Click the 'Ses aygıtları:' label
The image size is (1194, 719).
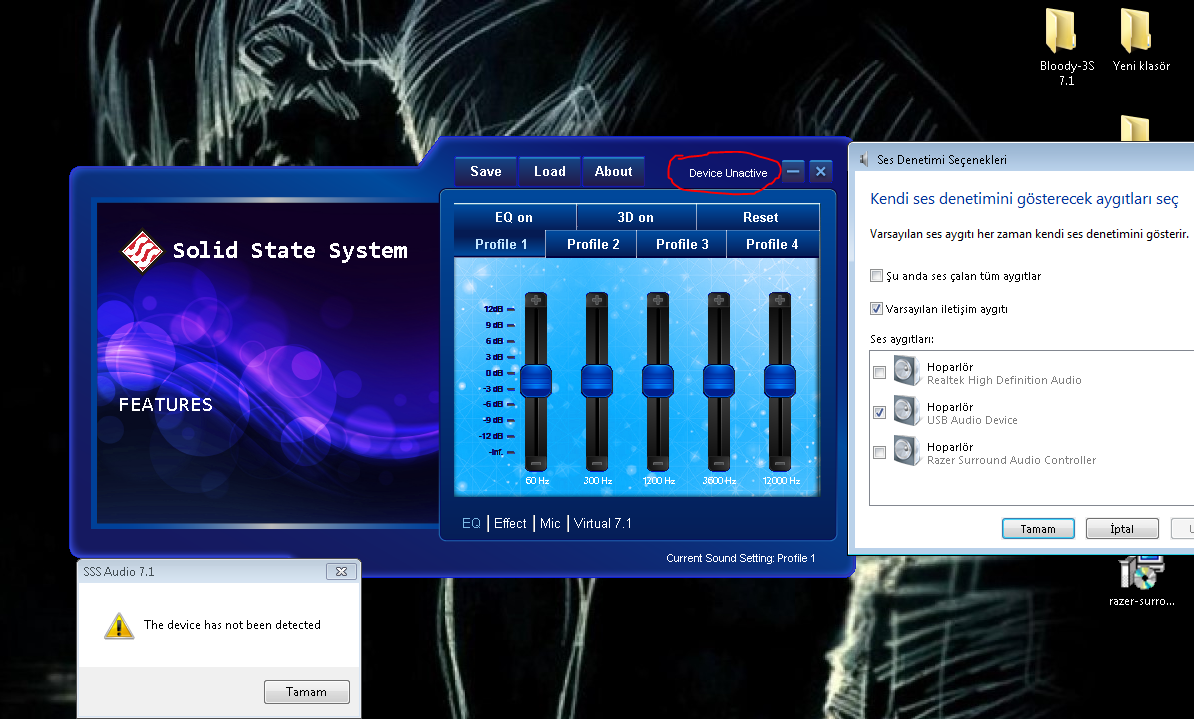[902, 339]
